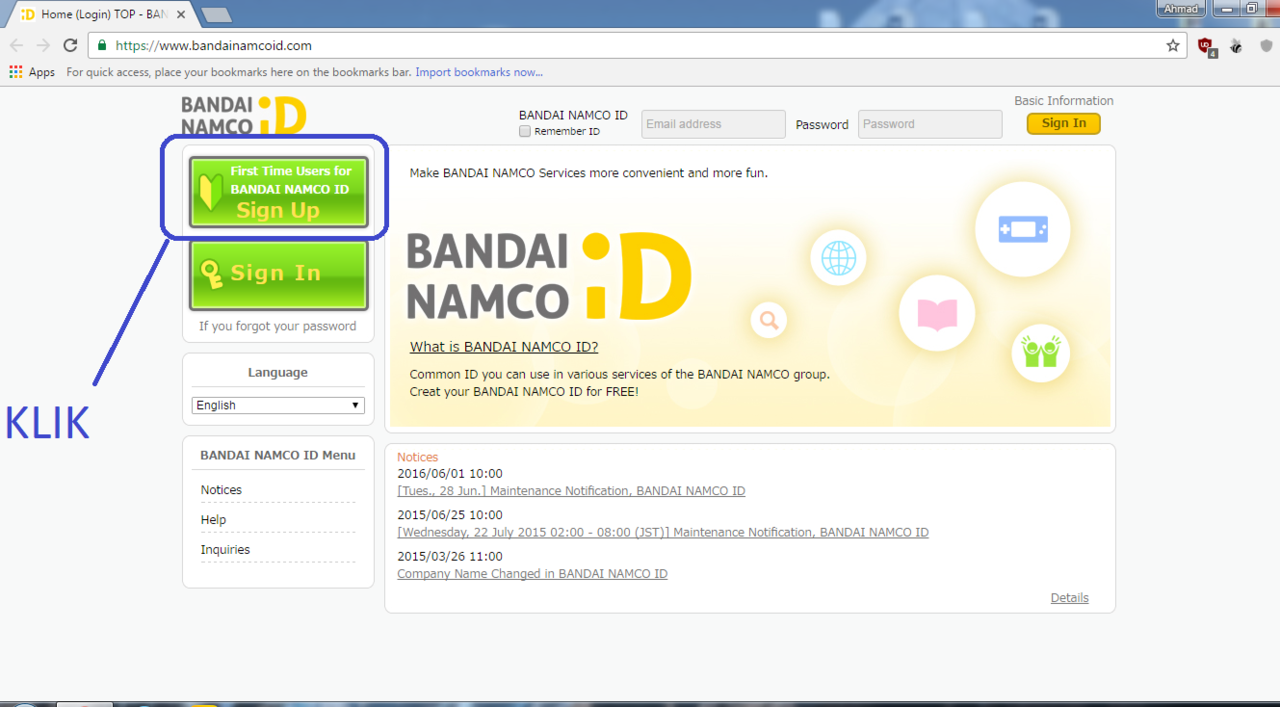The height and width of the screenshot is (707, 1280).
Task: Click the Details link under notices
Action: point(1069,598)
